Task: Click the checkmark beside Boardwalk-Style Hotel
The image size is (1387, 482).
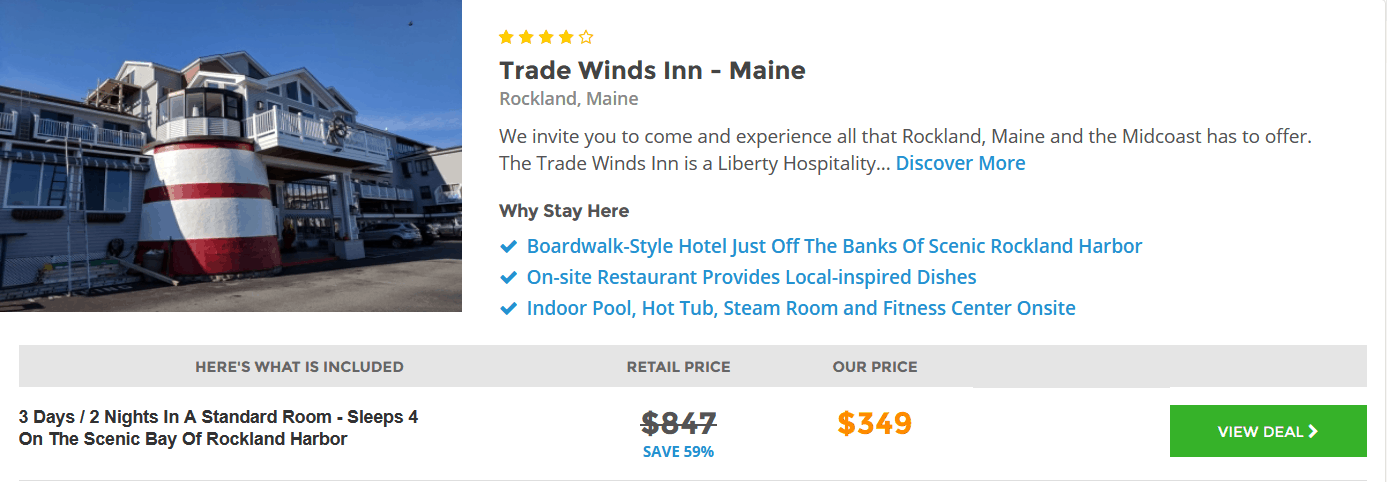Action: [508, 246]
